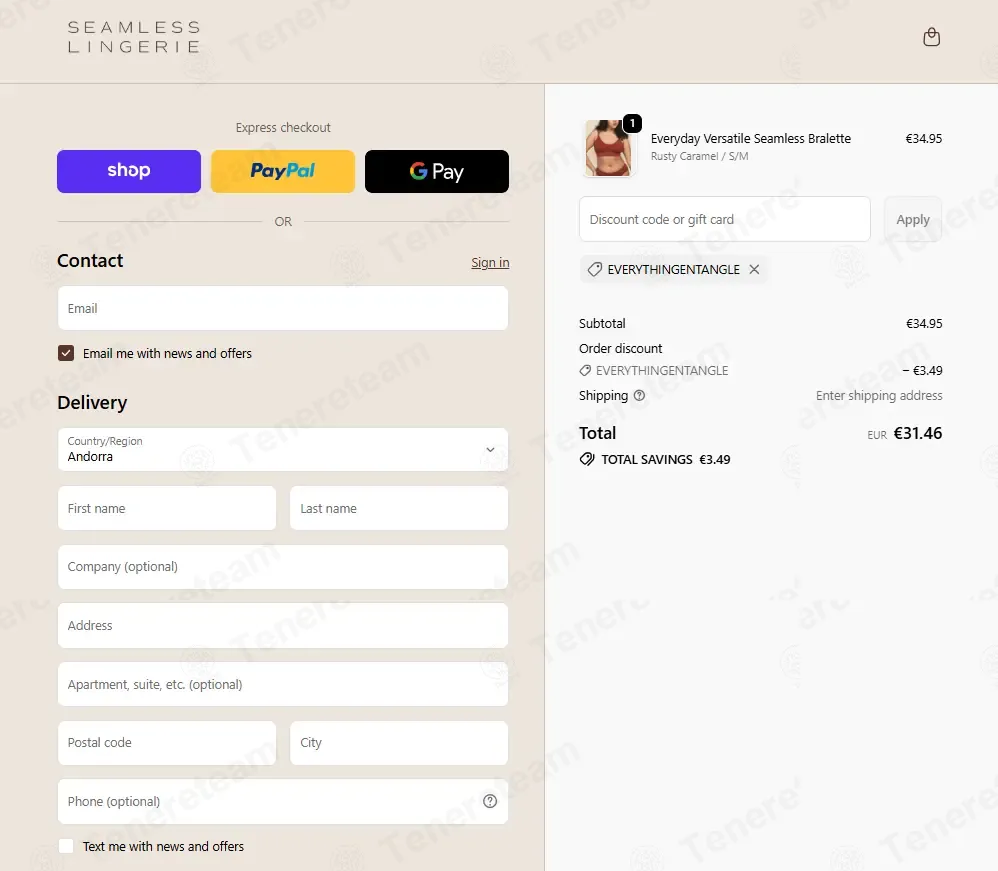Viewport: 998px width, 871px height.
Task: Focus the Discount code or gift card field
Action: coord(724,219)
